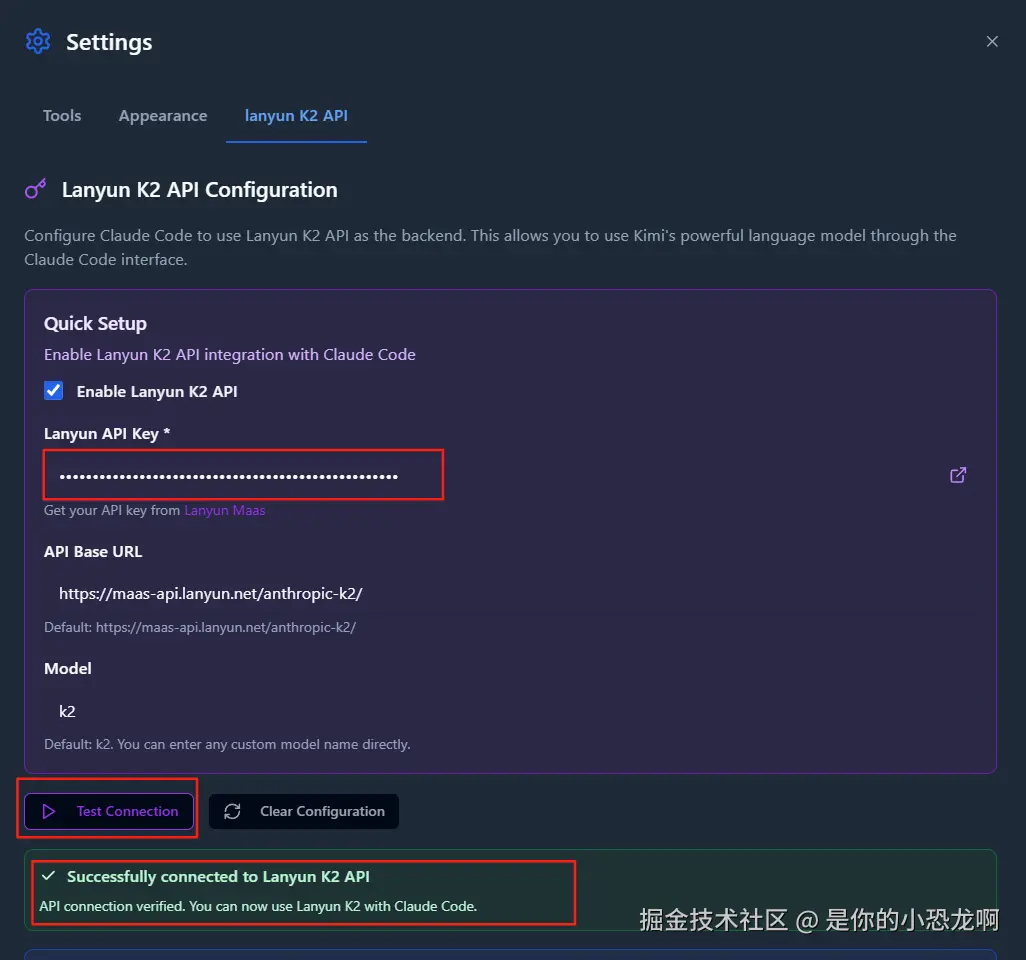The image size is (1026, 960).
Task: Click the Clear Configuration button
Action: pos(304,811)
